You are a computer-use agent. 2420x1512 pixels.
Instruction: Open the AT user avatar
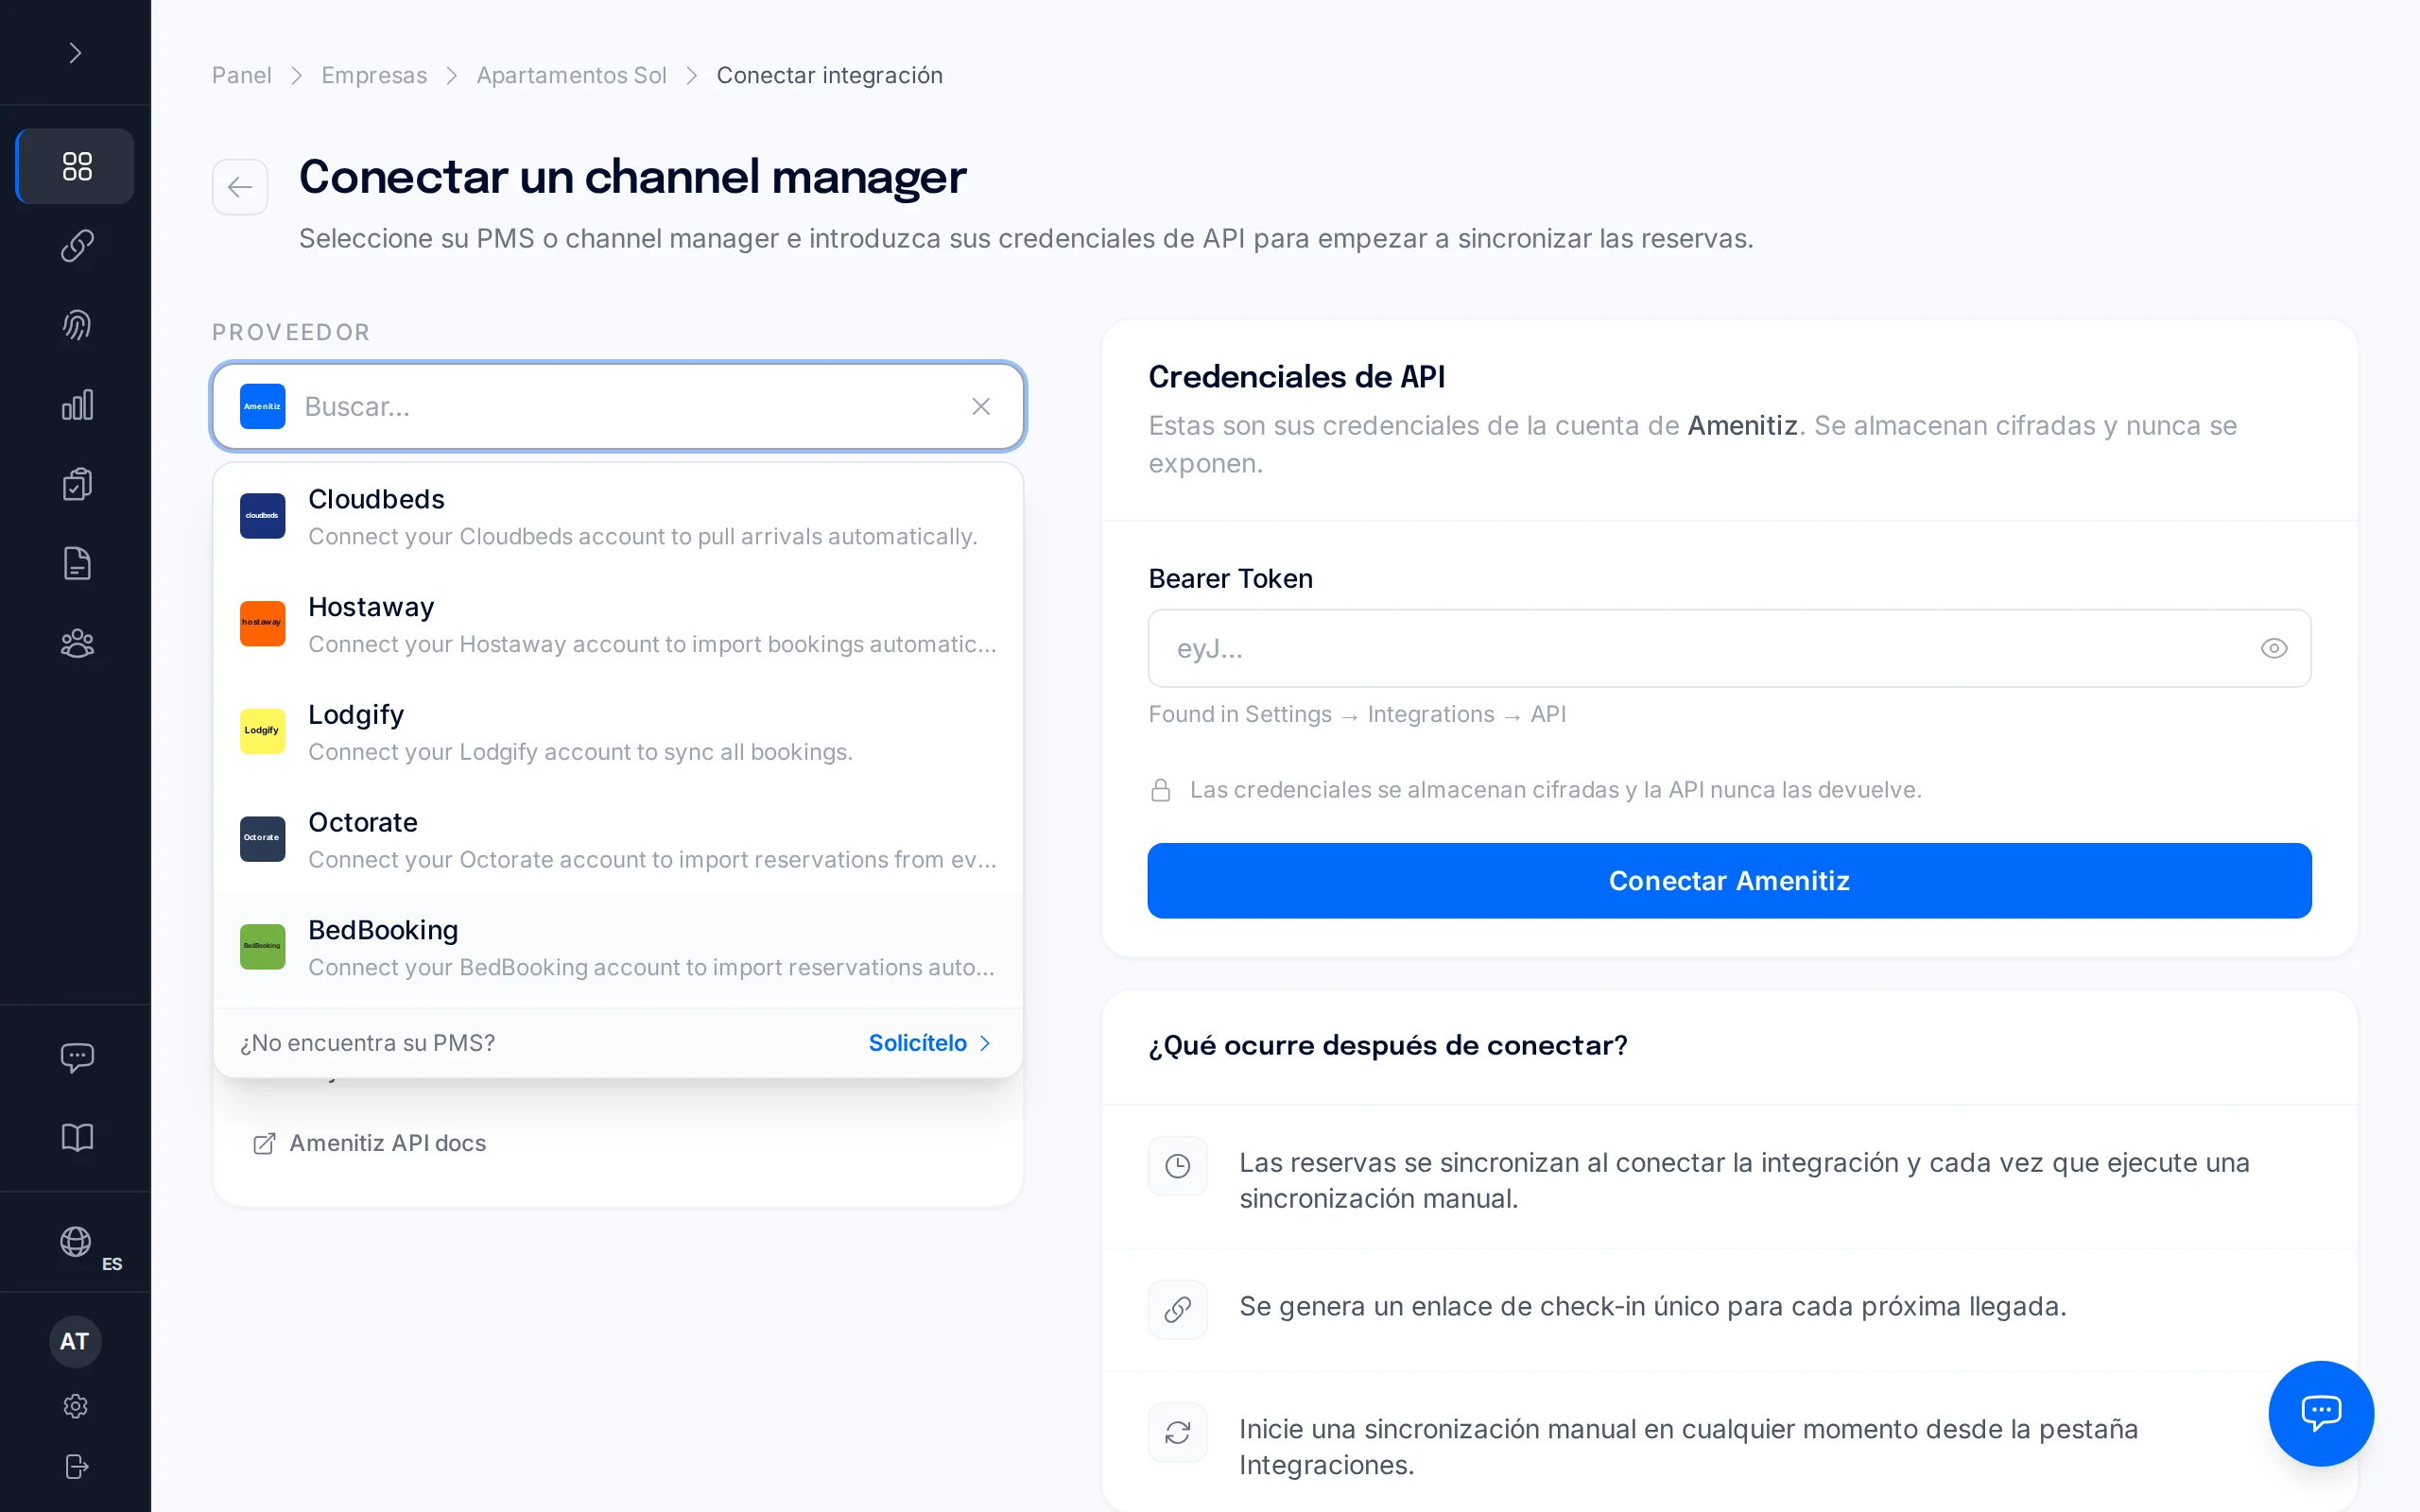75,1341
